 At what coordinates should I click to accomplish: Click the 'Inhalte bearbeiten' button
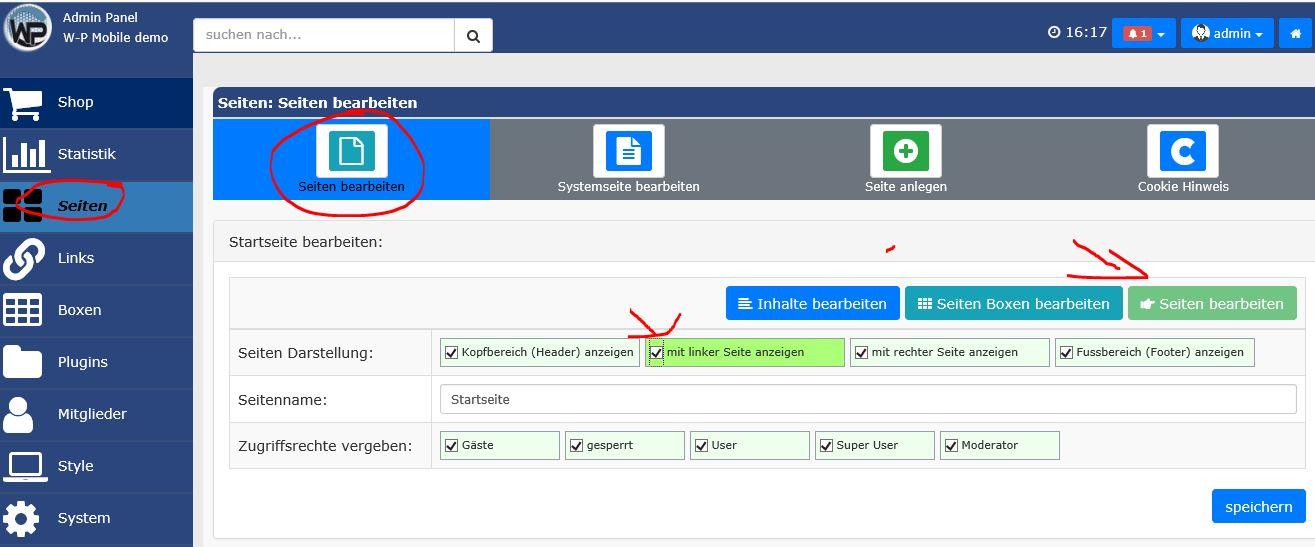point(812,303)
